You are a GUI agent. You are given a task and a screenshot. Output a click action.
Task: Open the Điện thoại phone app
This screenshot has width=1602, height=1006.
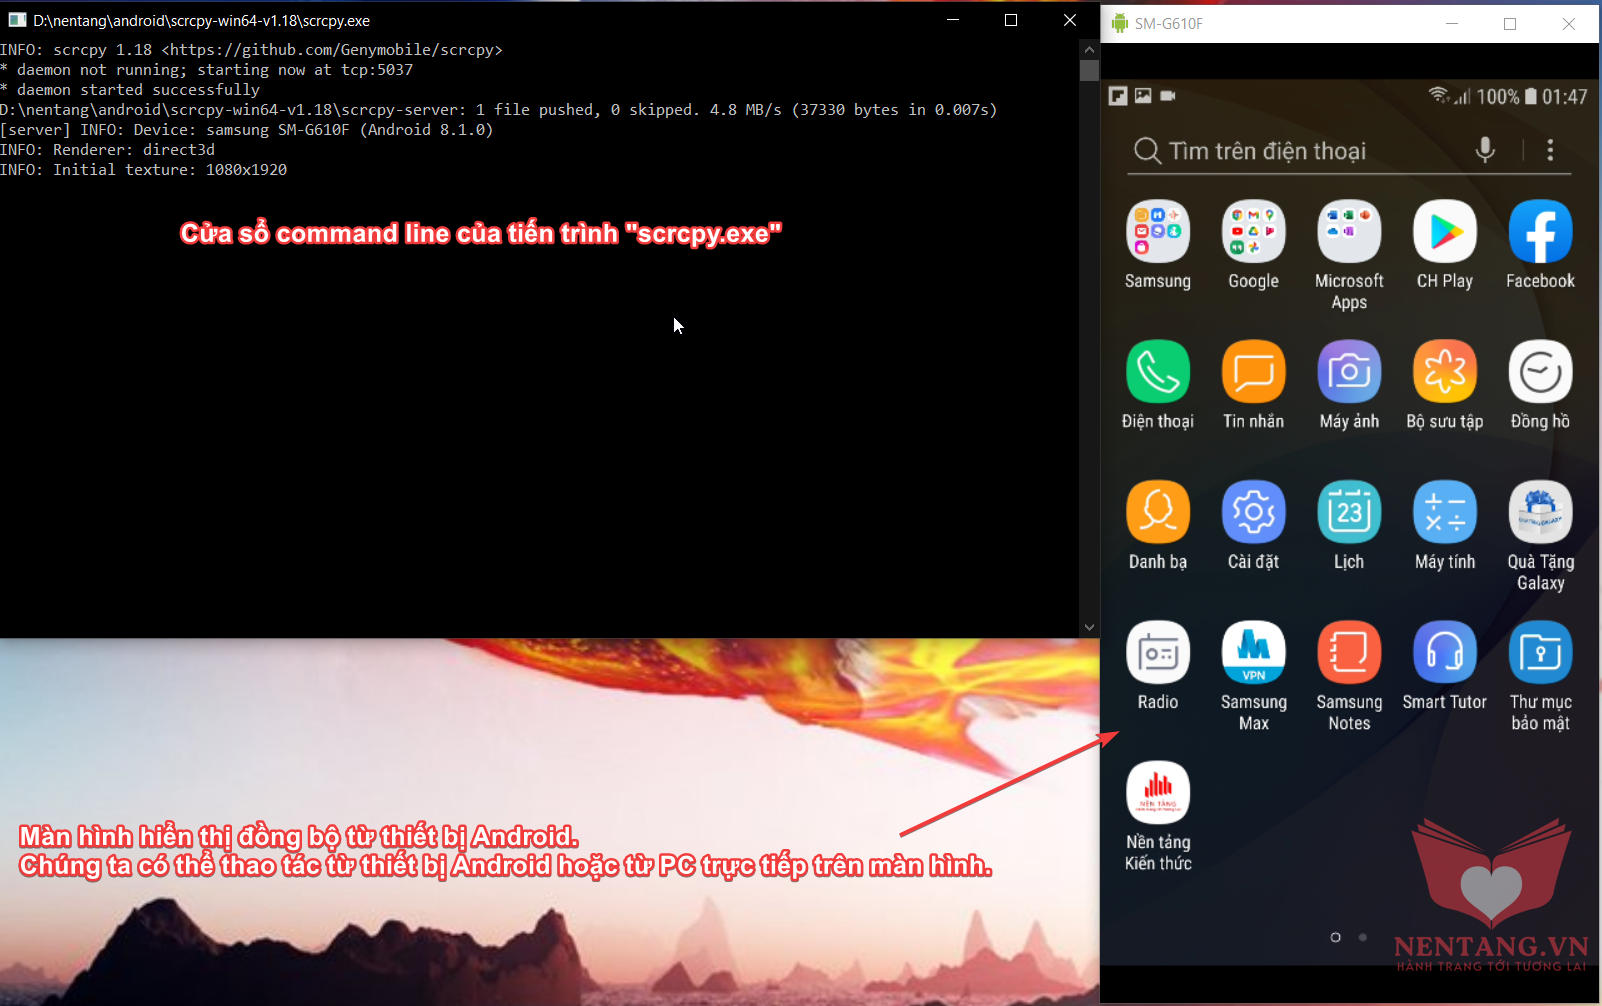[1157, 372]
